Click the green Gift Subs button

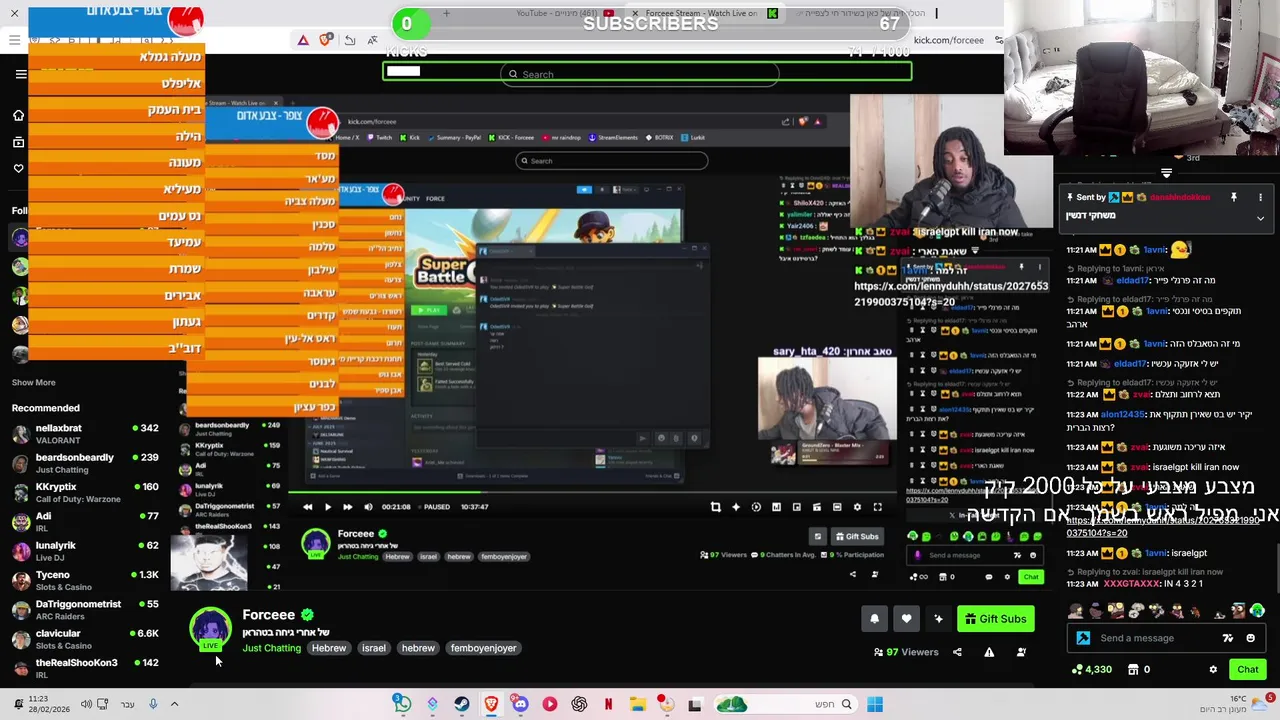(994, 619)
